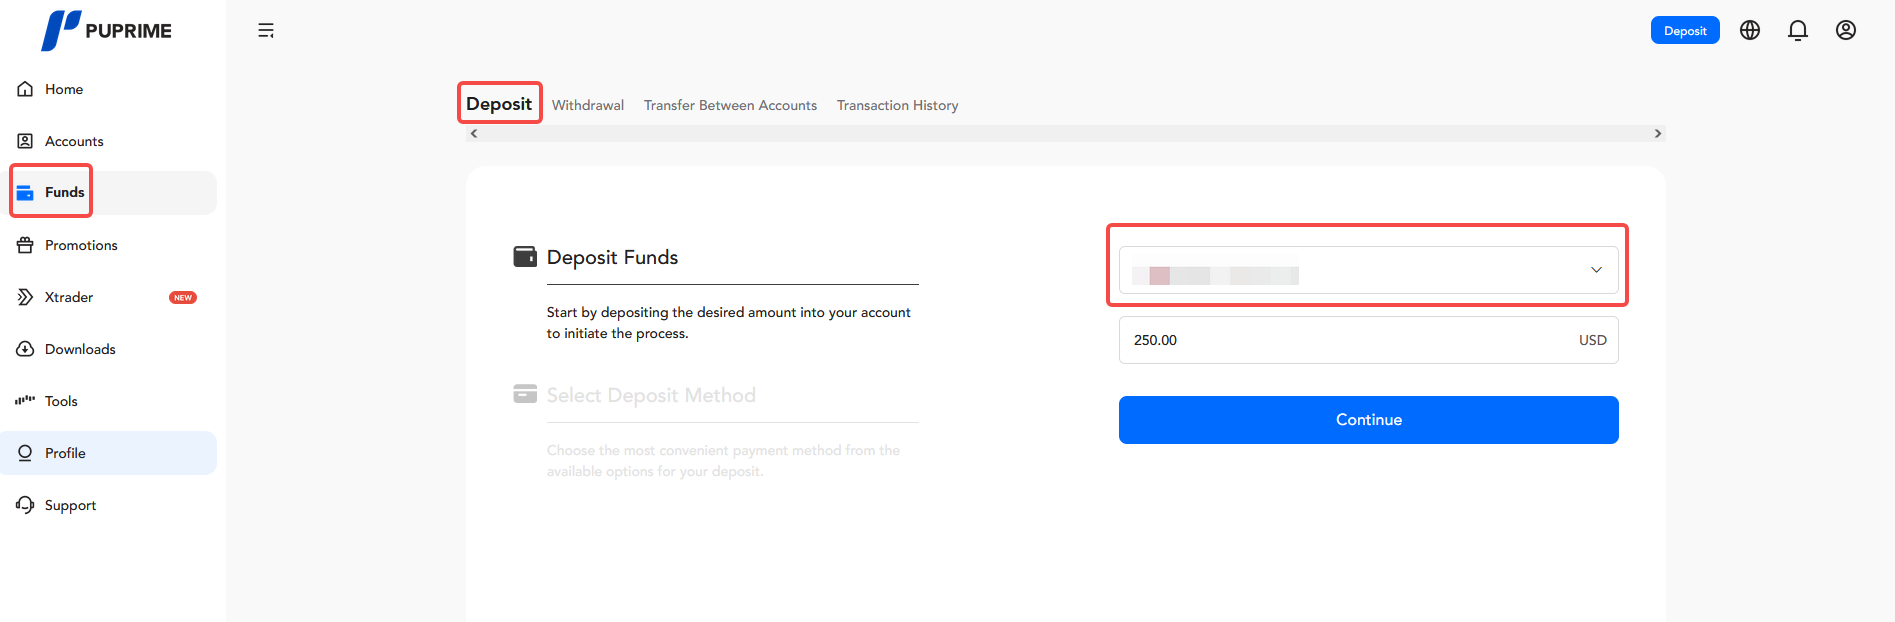Open Promotions gift icon item

tap(81, 245)
